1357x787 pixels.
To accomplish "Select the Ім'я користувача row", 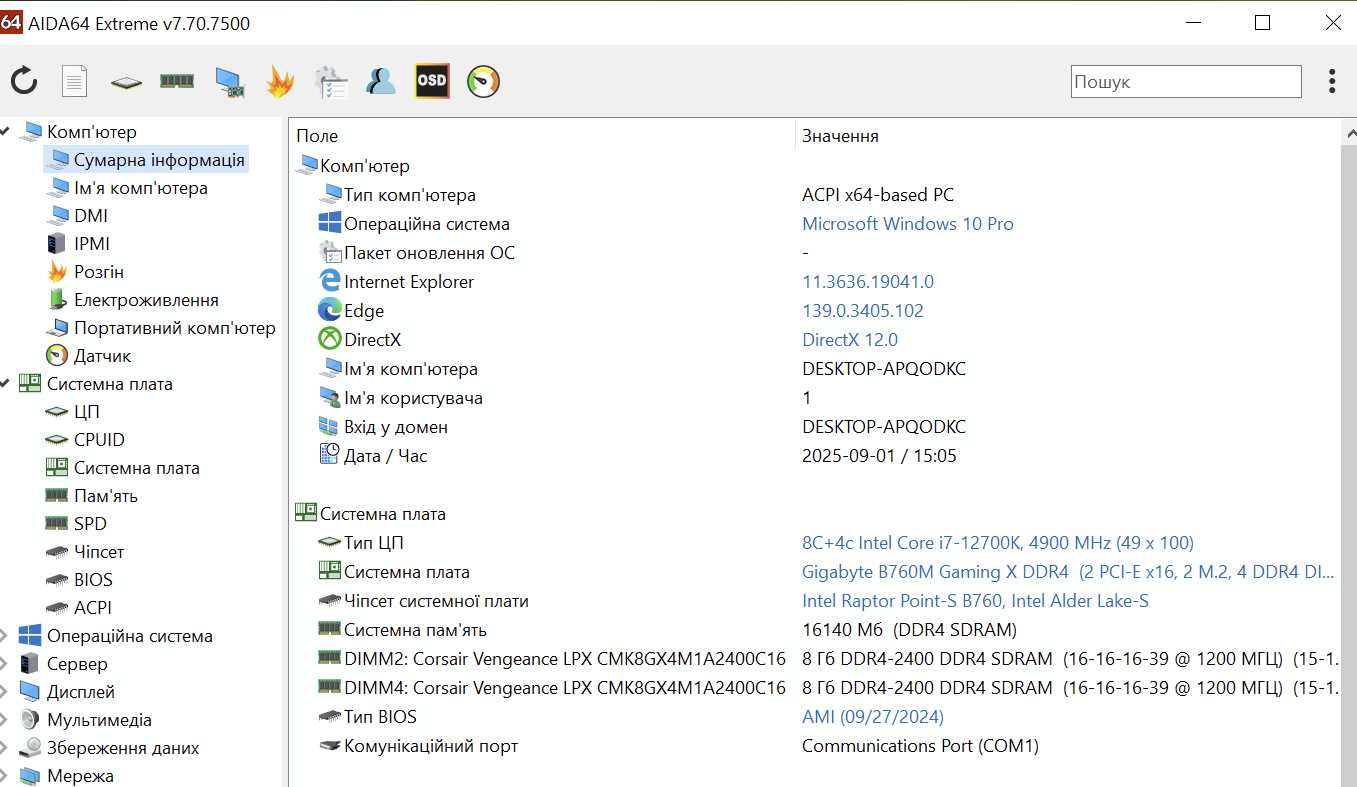I will [815, 398].
